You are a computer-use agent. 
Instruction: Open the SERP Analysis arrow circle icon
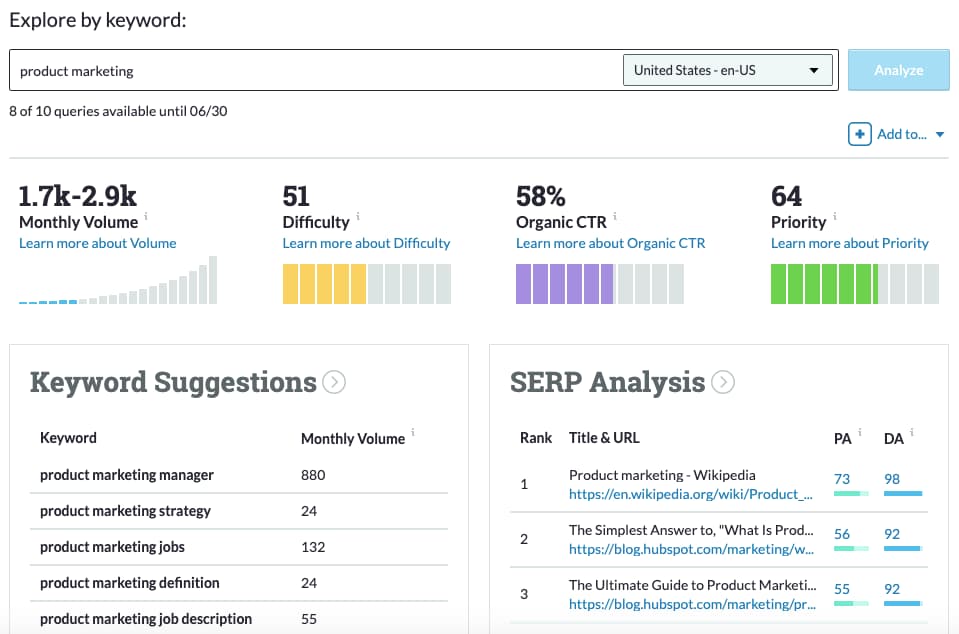click(x=723, y=382)
